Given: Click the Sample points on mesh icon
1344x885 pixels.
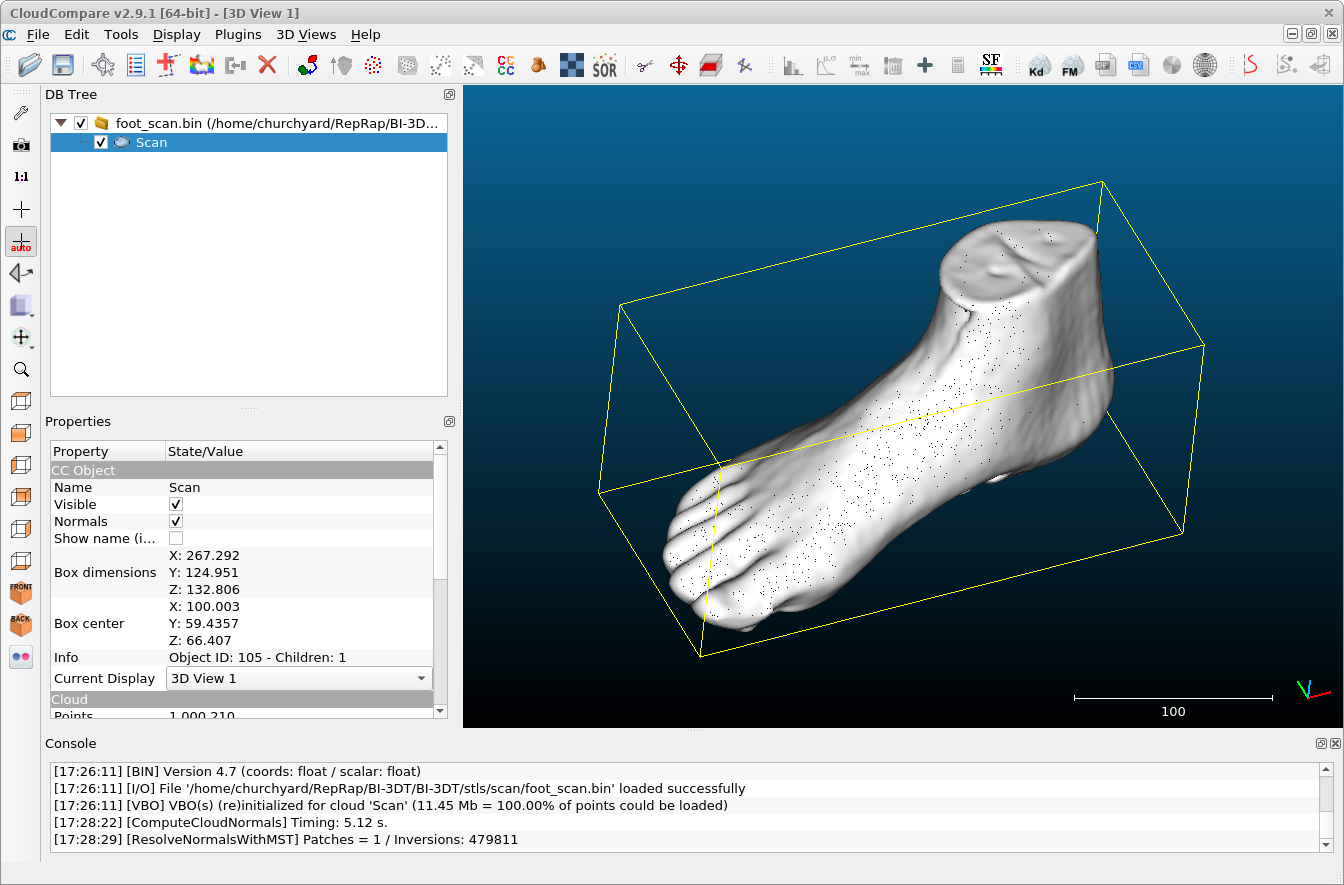Looking at the screenshot, I should [407, 66].
